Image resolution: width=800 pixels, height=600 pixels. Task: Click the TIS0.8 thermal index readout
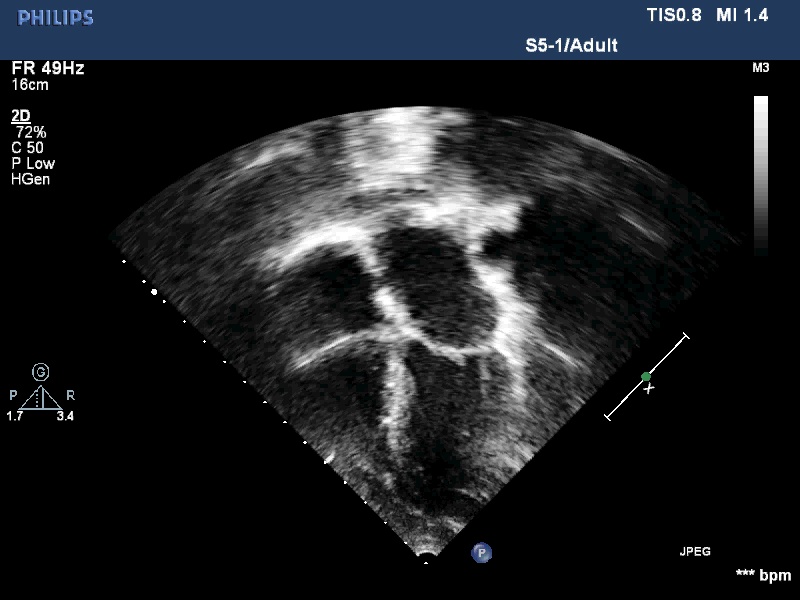coord(675,16)
